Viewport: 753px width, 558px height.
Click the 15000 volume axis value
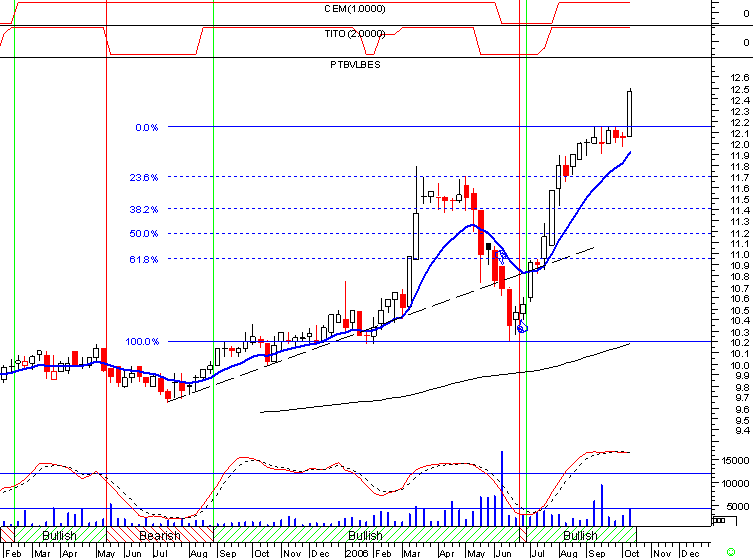click(735, 460)
